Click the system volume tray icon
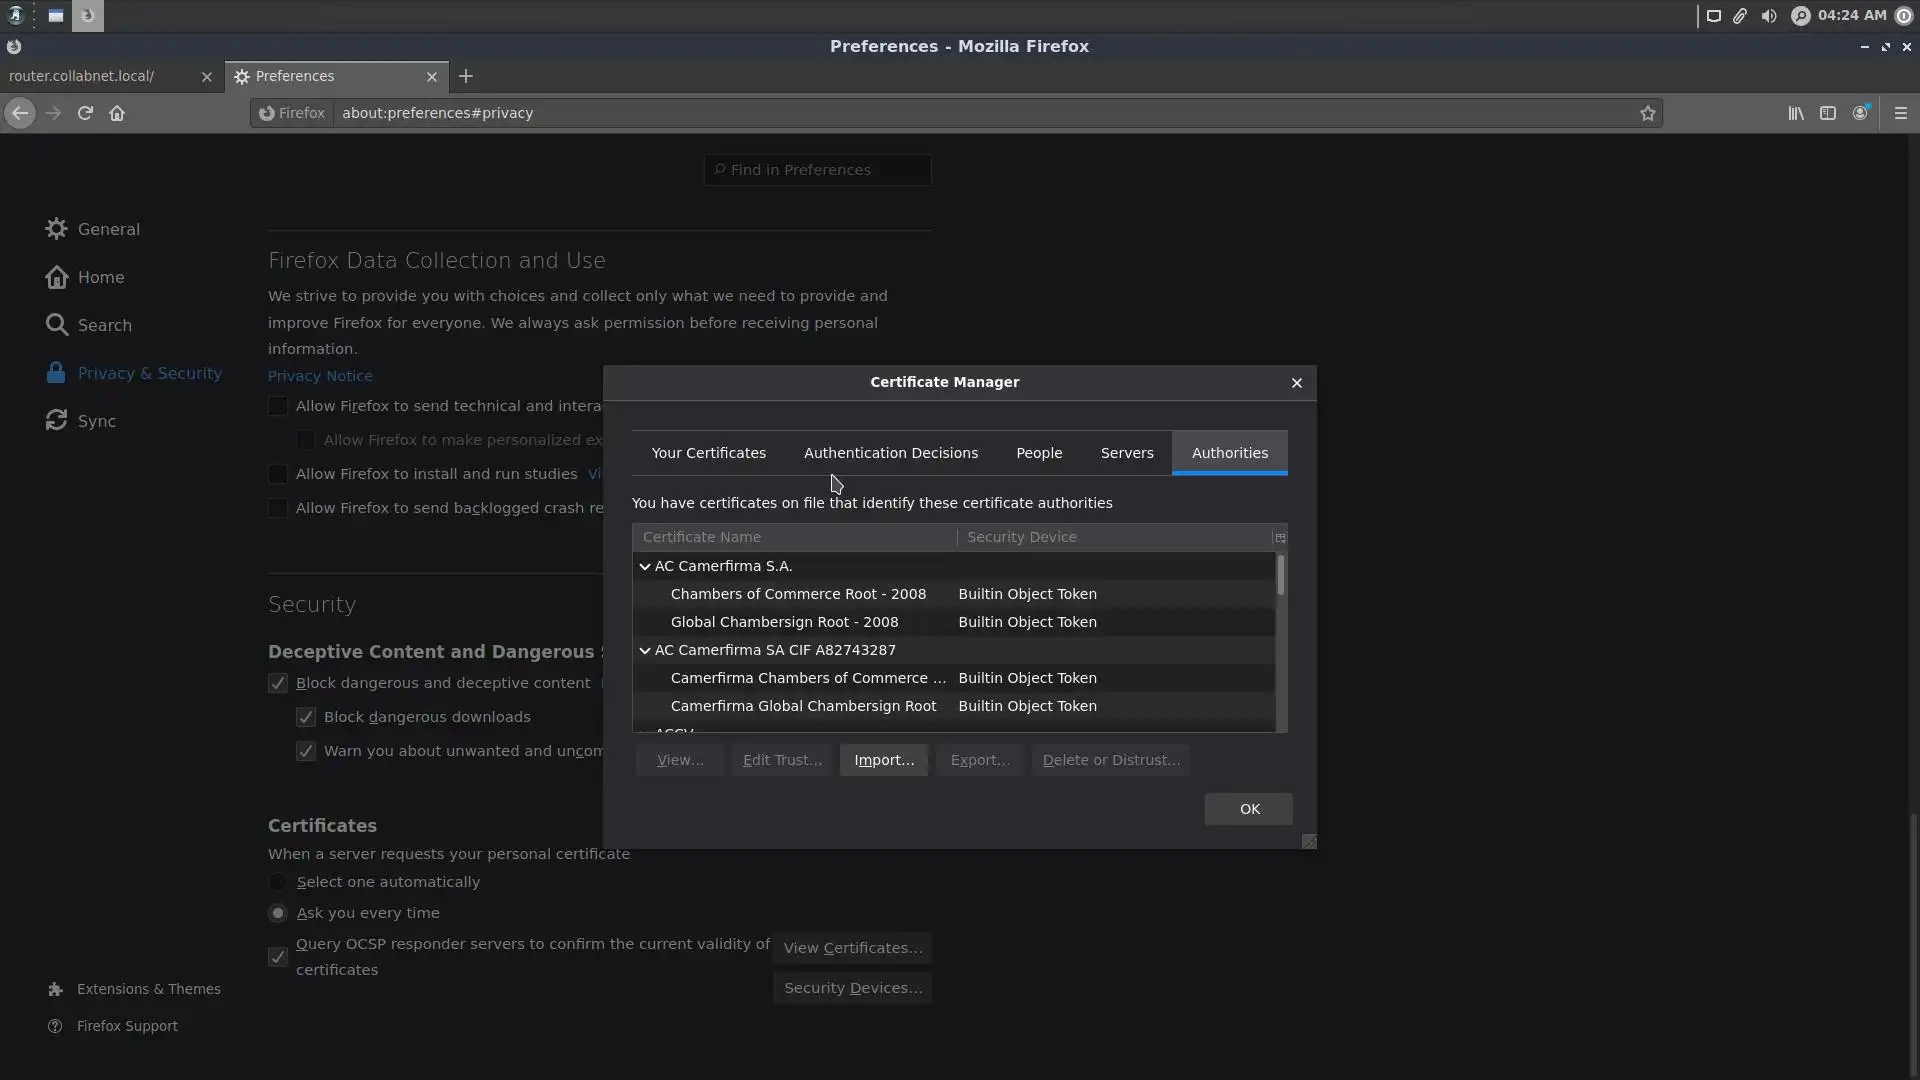The image size is (1920, 1080). tap(1769, 15)
